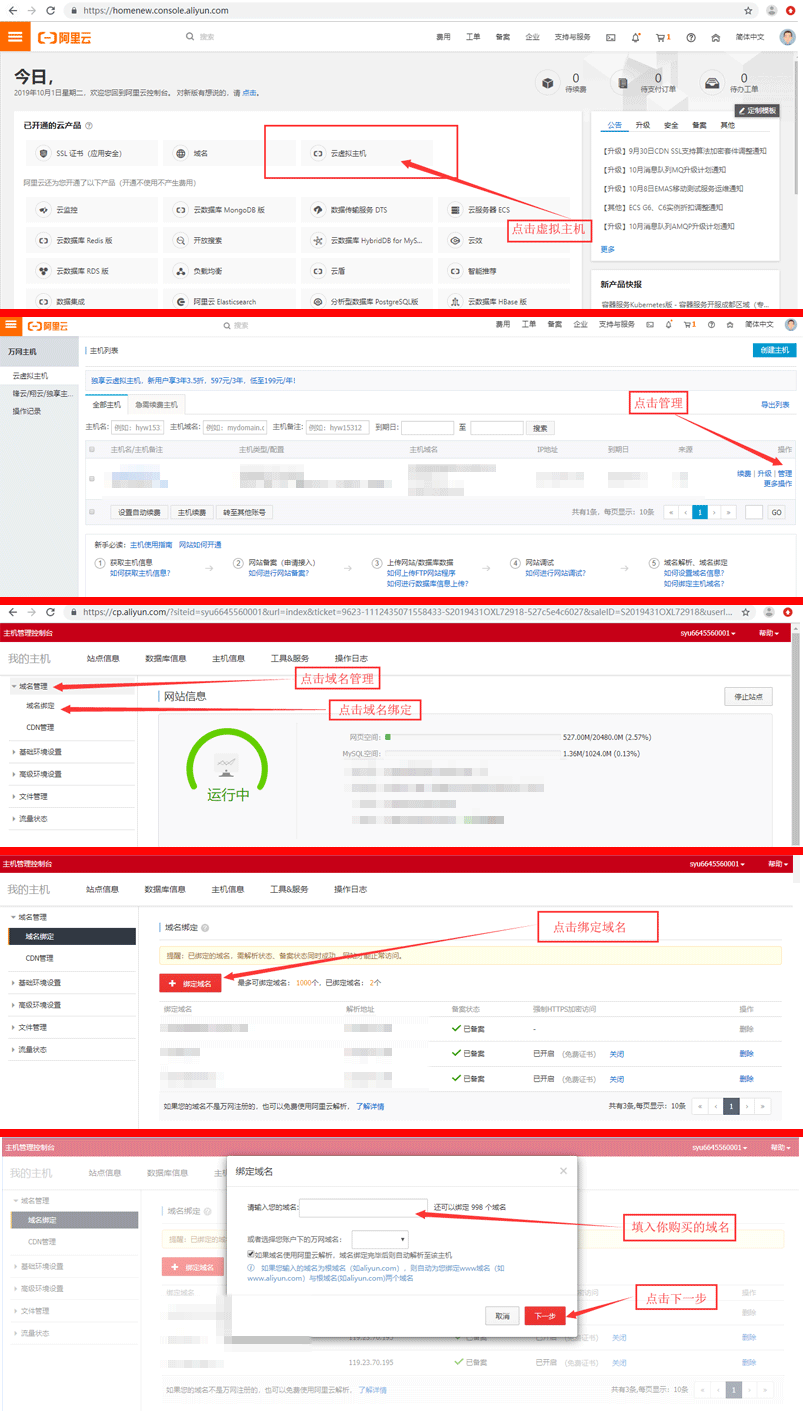Click the blue 创建主机 button
Image resolution: width=803 pixels, height=1411 pixels.
[x=775, y=350]
